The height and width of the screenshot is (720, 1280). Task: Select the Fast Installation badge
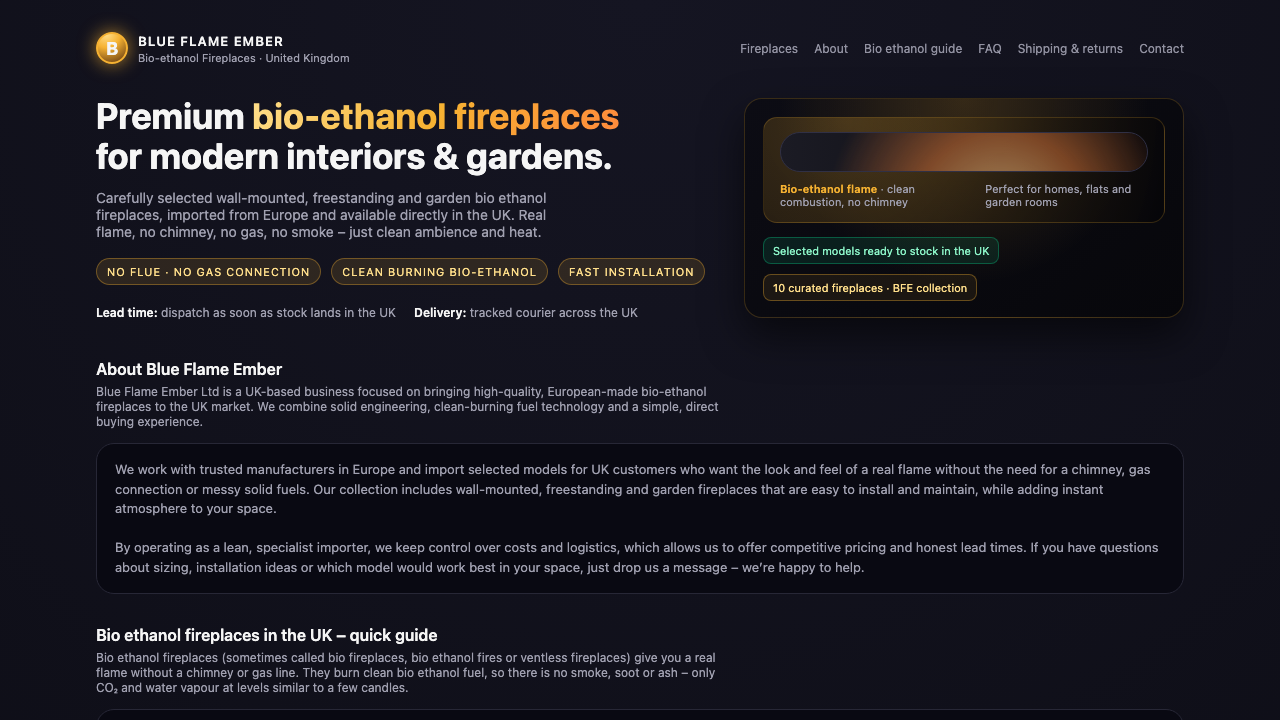coord(631,272)
